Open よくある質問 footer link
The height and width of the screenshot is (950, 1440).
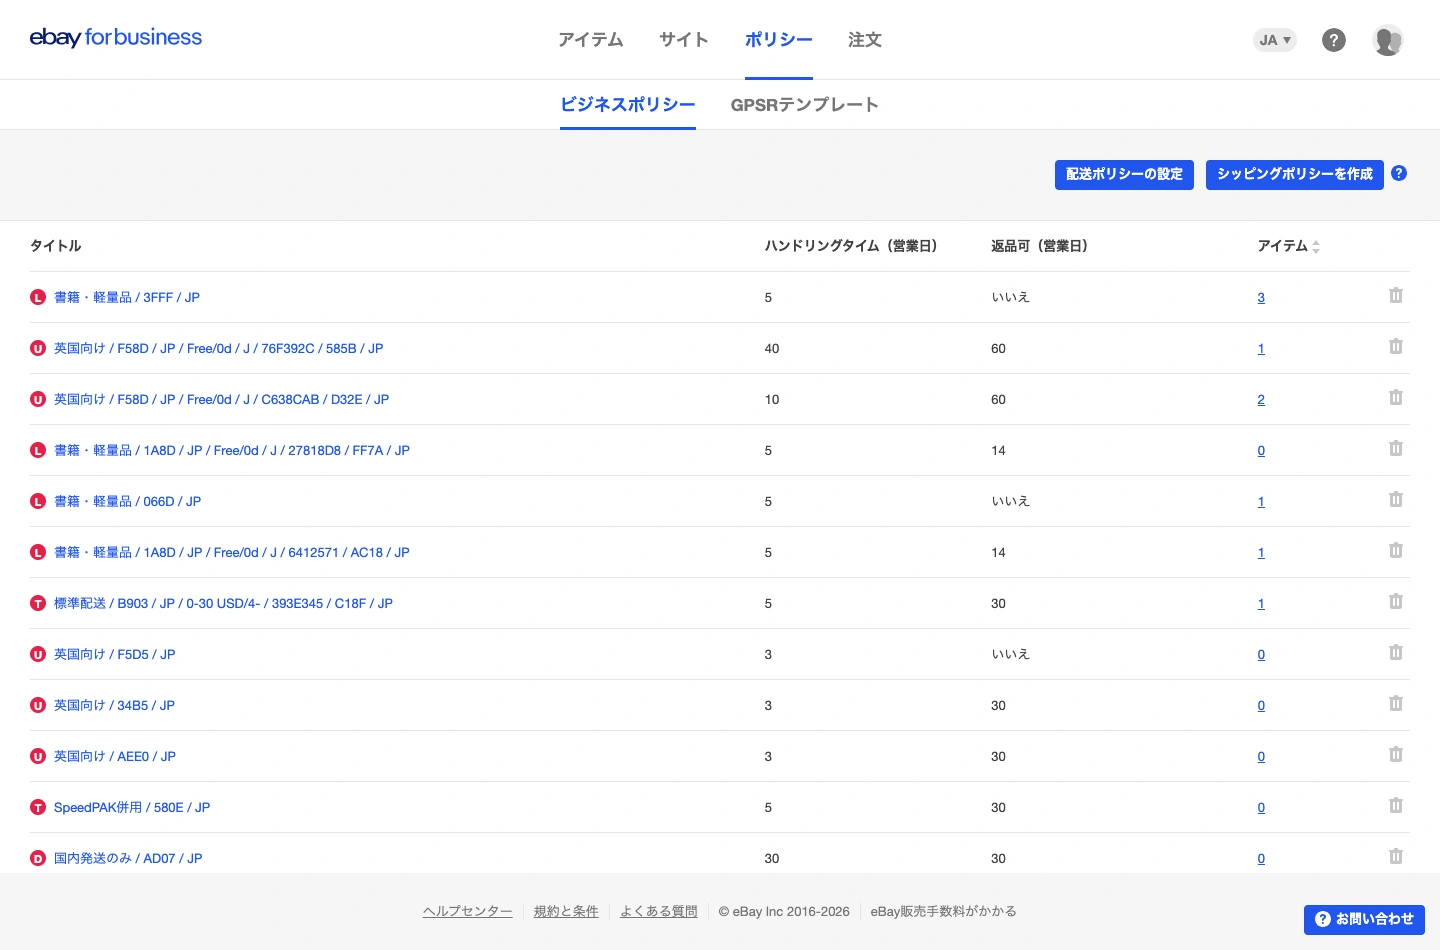pyautogui.click(x=659, y=911)
